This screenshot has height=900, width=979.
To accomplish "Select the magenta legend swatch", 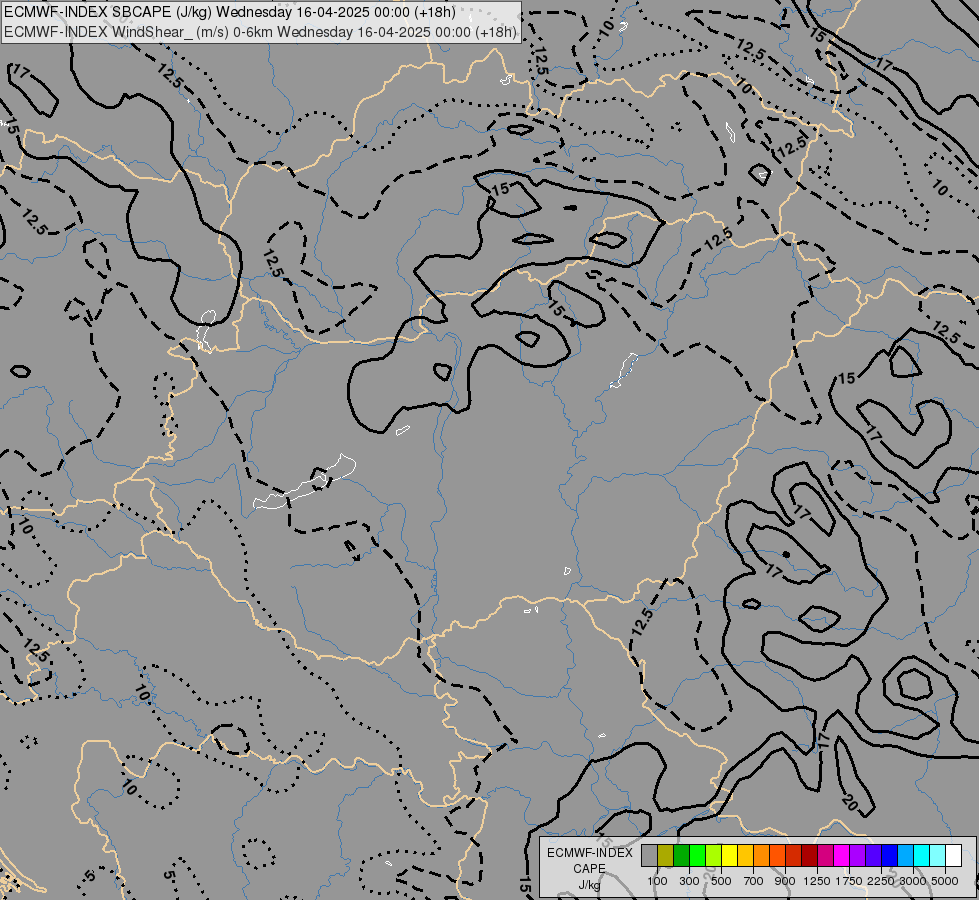I will tap(841, 855).
